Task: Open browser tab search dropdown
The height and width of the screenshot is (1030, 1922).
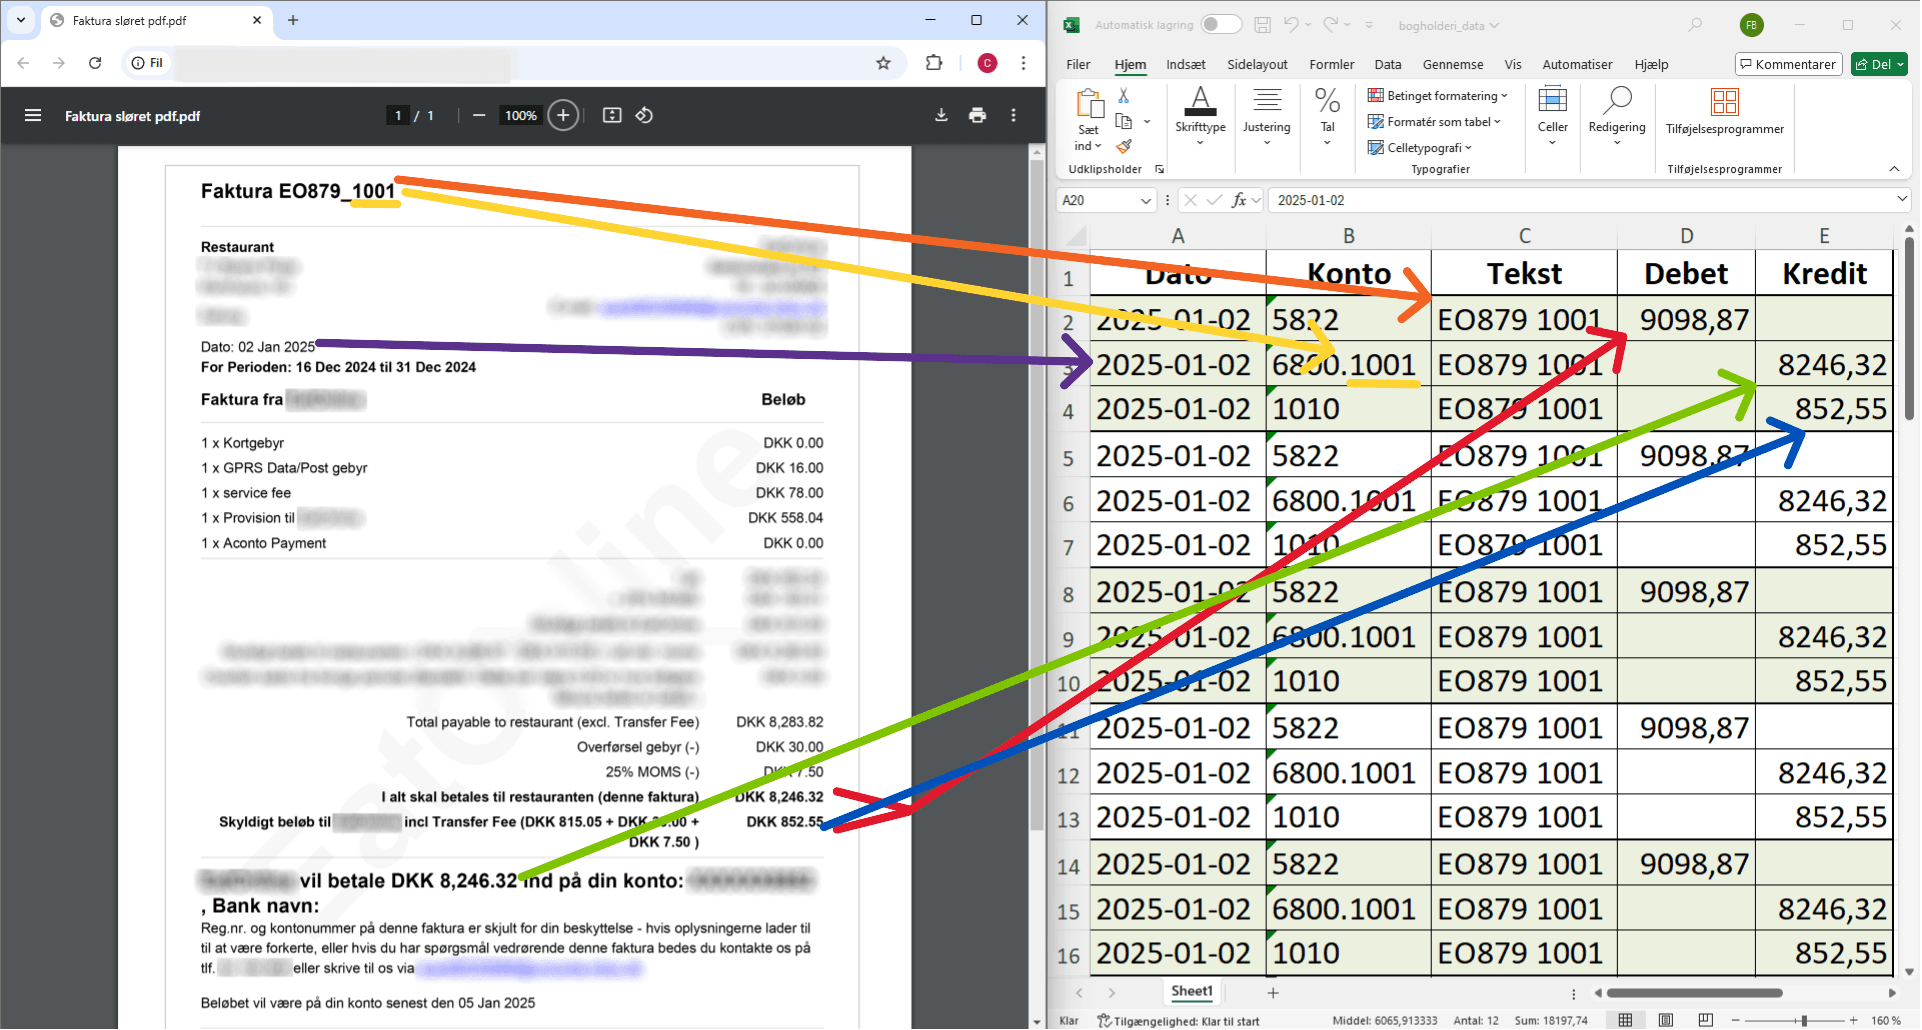Action: click(x=21, y=20)
